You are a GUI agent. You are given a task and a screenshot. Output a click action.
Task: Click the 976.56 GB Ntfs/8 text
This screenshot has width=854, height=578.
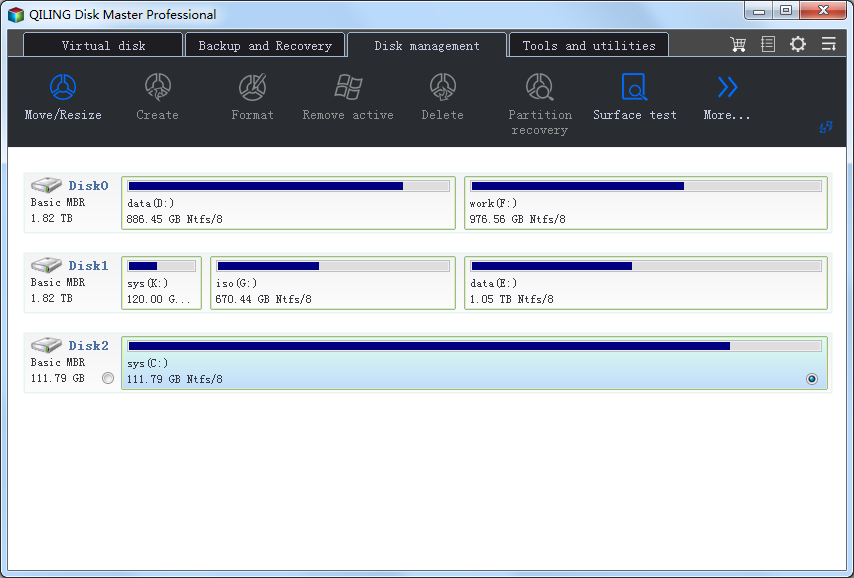tap(517, 219)
